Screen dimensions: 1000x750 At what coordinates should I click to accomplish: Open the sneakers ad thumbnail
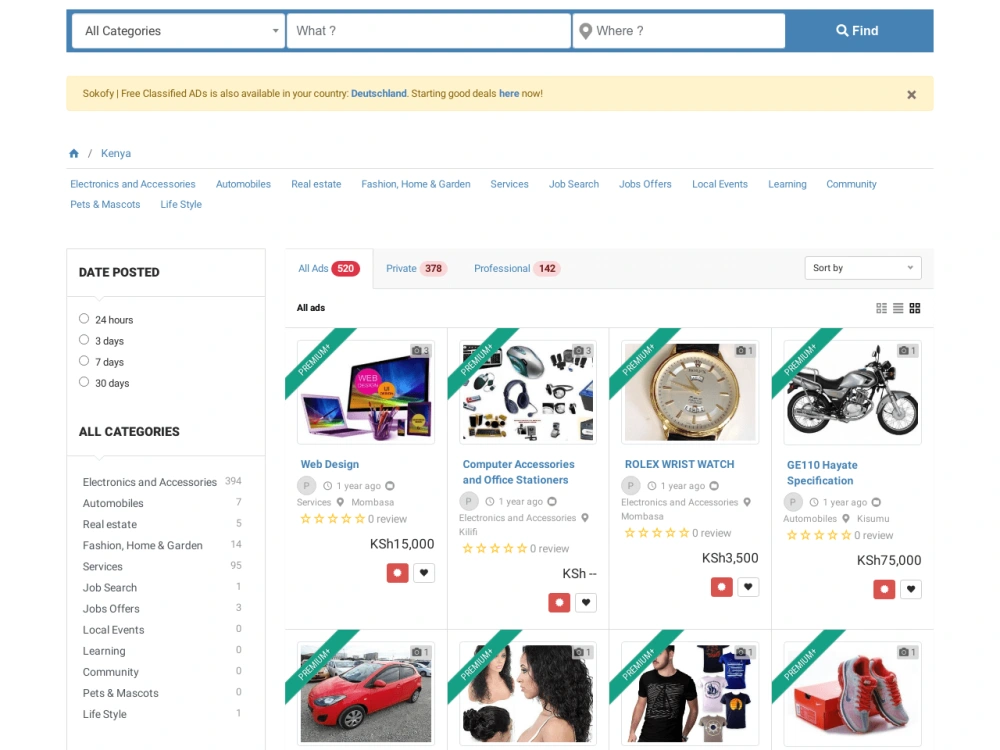[852, 693]
